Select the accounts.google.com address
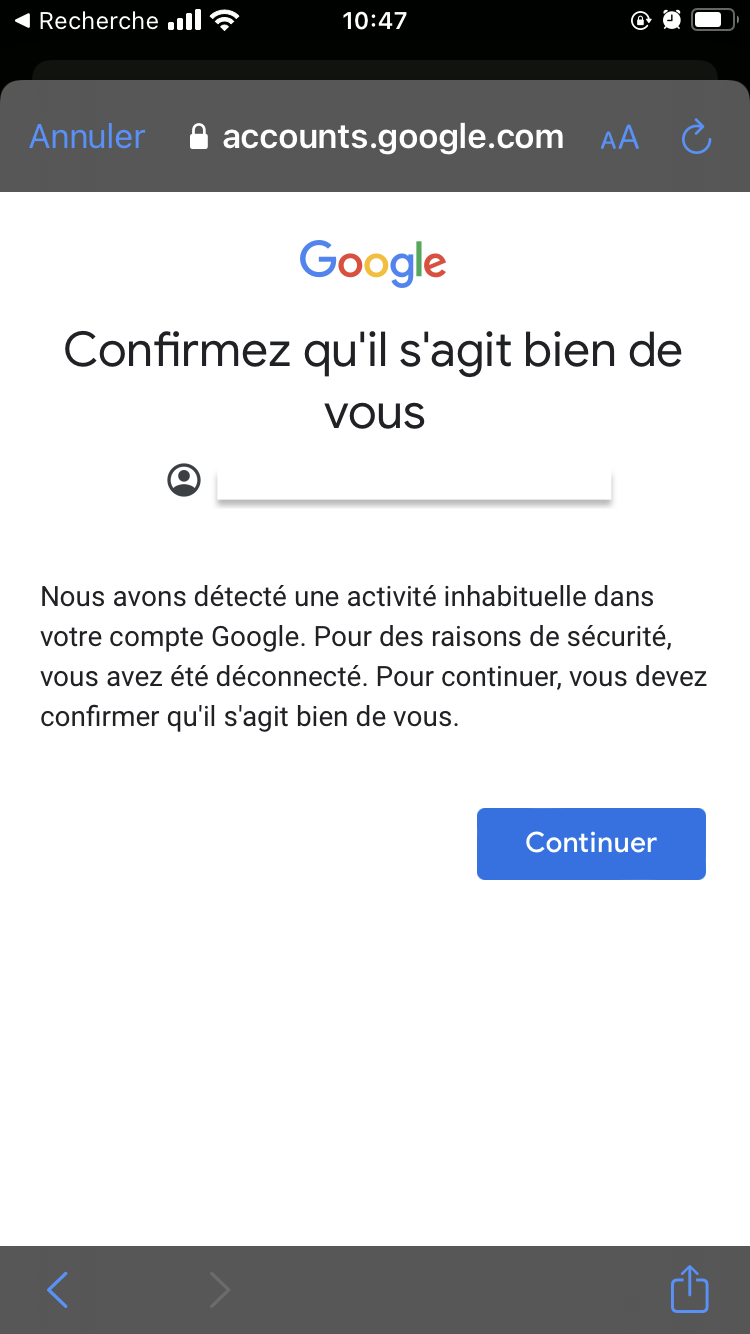This screenshot has height=1334, width=750. coord(393,136)
